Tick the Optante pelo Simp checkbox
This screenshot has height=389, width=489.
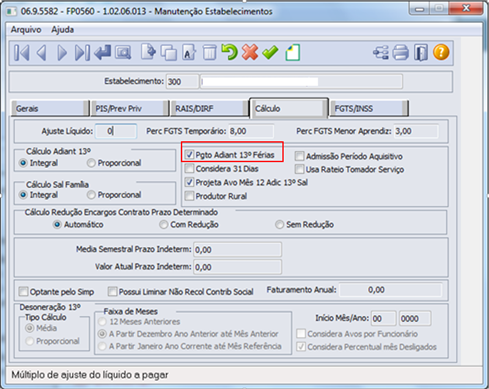coord(24,292)
